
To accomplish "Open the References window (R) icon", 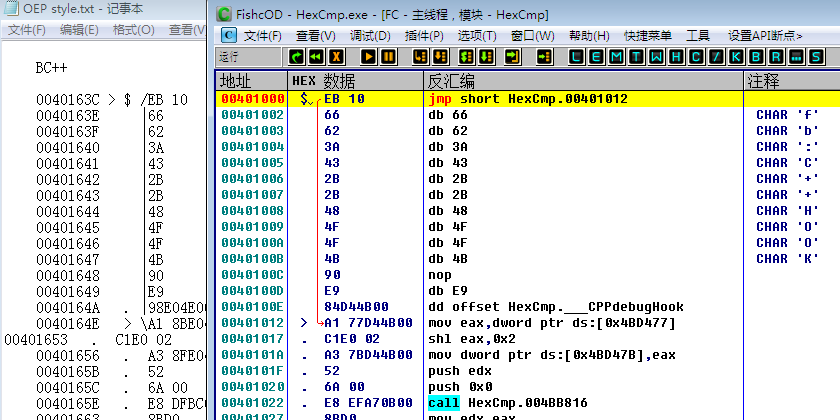I will (x=778, y=57).
